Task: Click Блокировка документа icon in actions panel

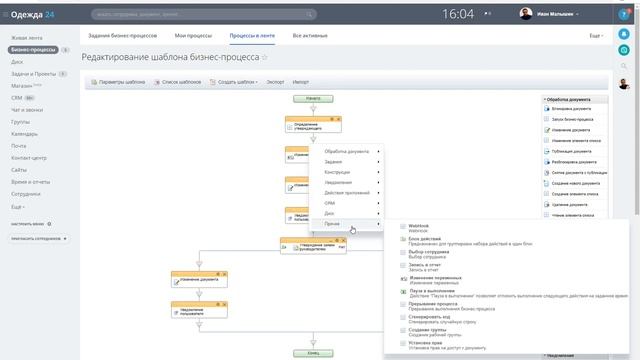Action: pyautogui.click(x=547, y=109)
